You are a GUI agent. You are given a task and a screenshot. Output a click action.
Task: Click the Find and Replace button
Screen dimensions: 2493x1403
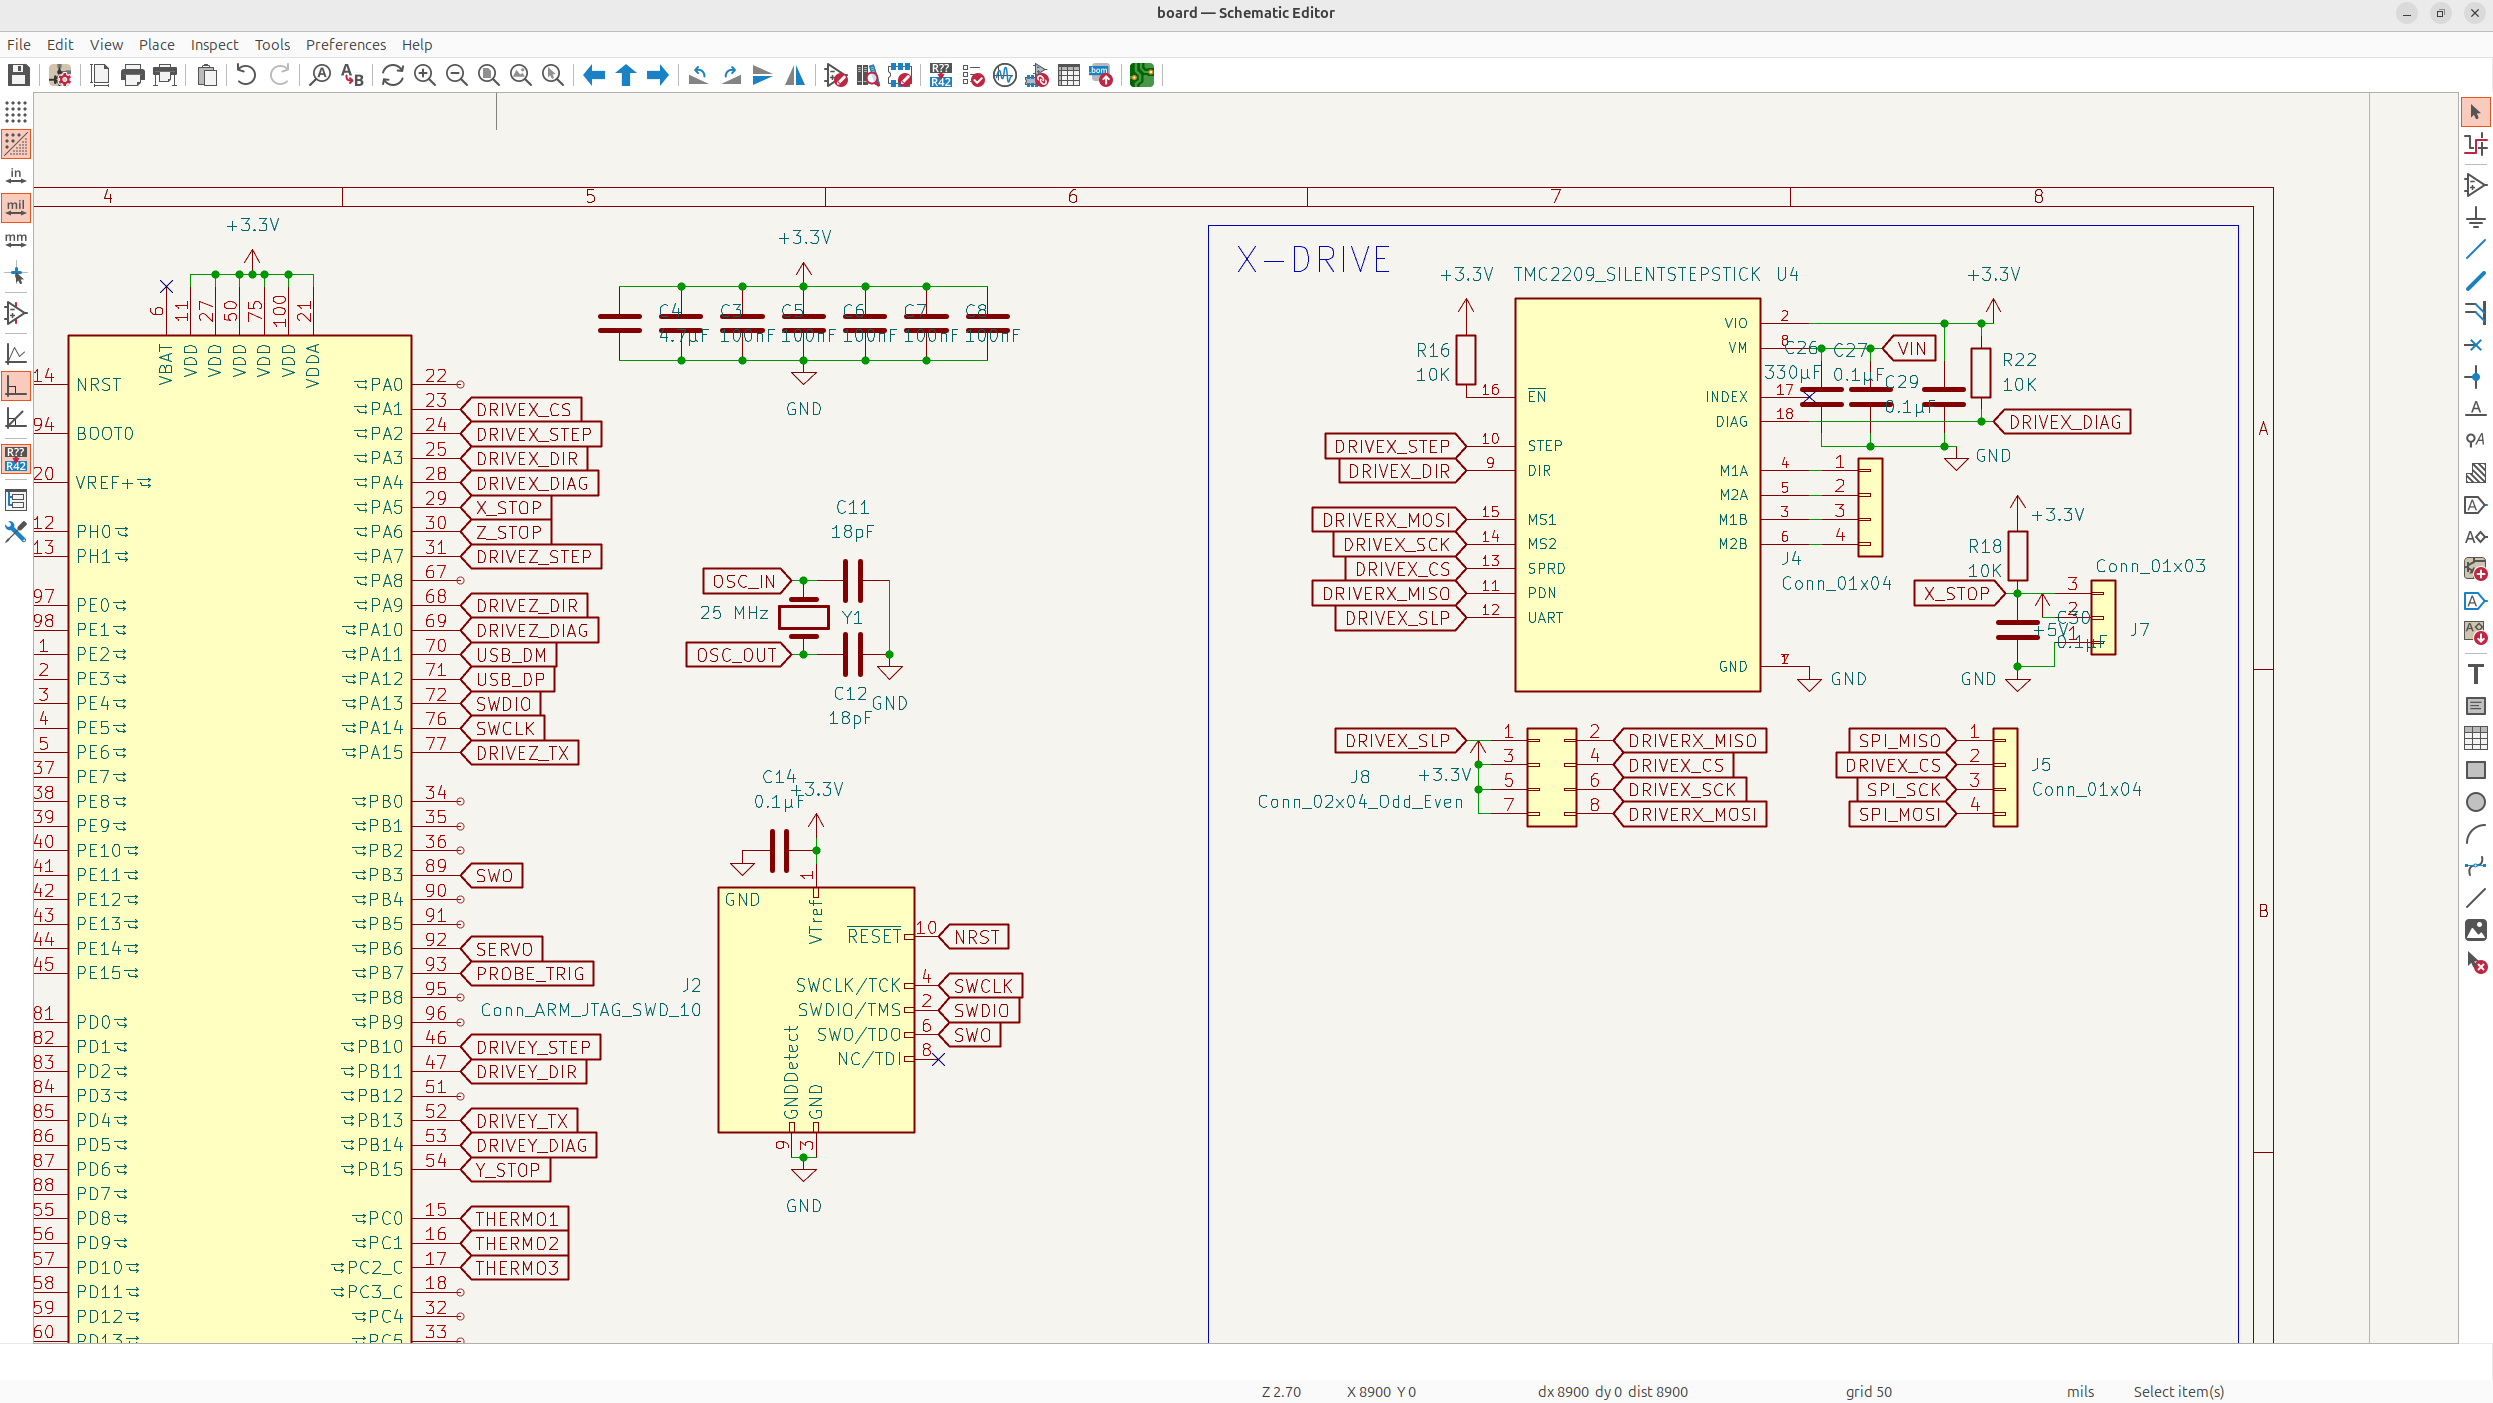(352, 75)
